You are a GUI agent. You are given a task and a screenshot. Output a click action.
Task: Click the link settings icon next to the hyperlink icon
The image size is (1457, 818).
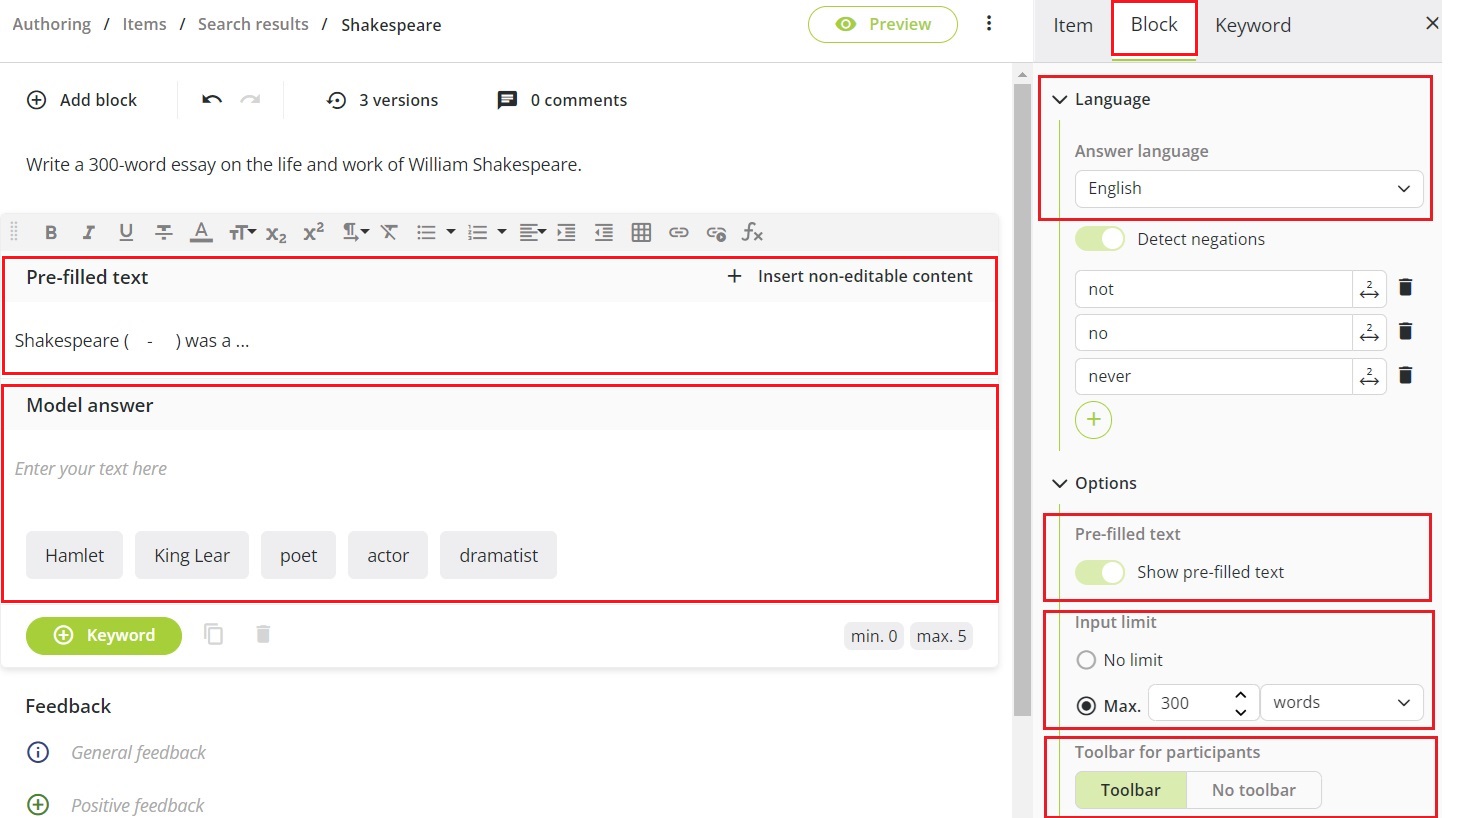716,232
